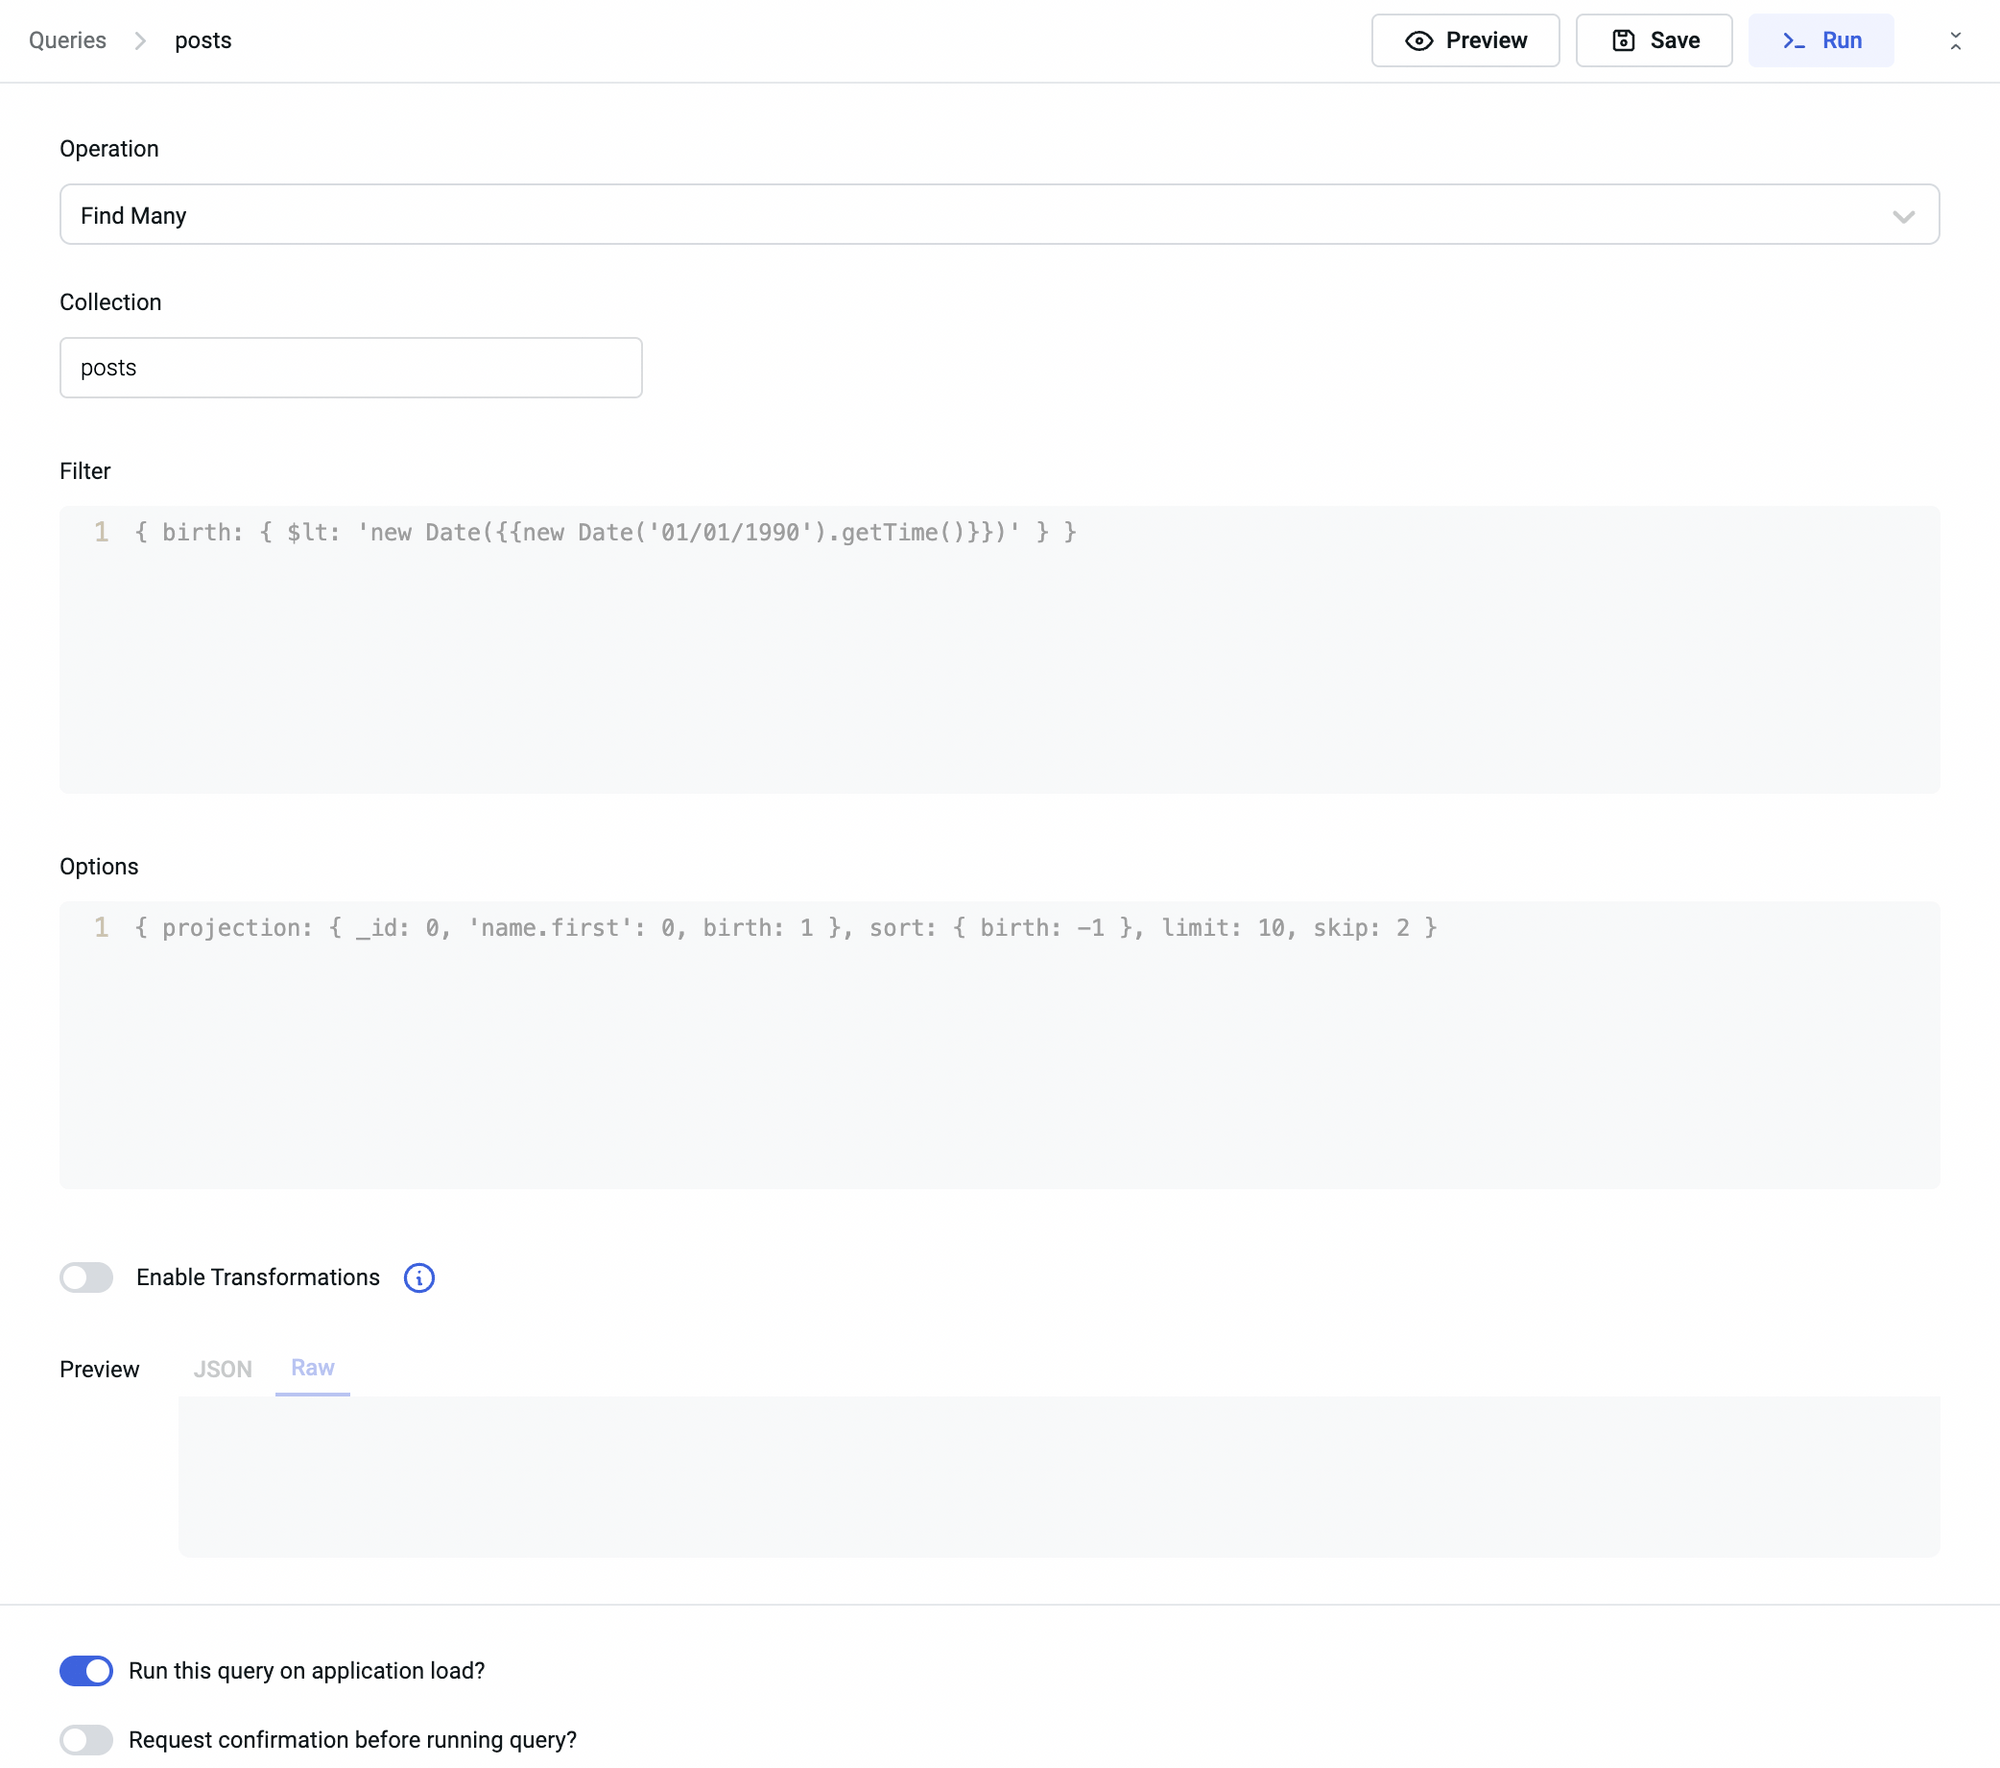Go back to Queries breadcrumb link
2000x1768 pixels.
(x=68, y=41)
